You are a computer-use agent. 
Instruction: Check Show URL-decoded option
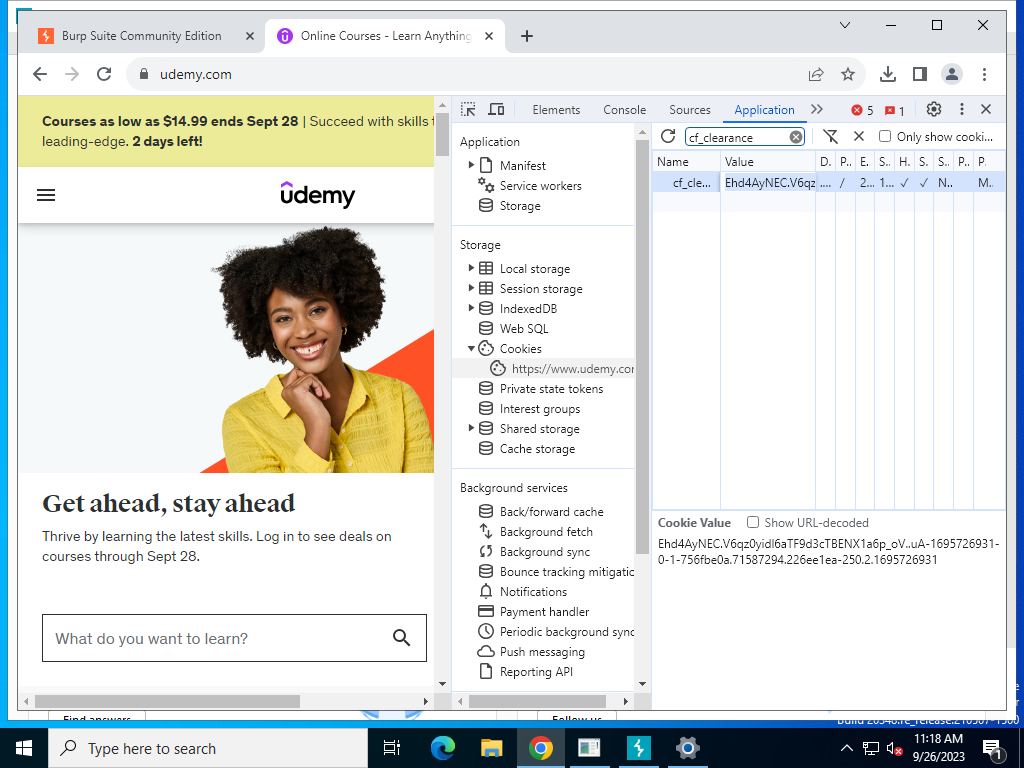753,522
